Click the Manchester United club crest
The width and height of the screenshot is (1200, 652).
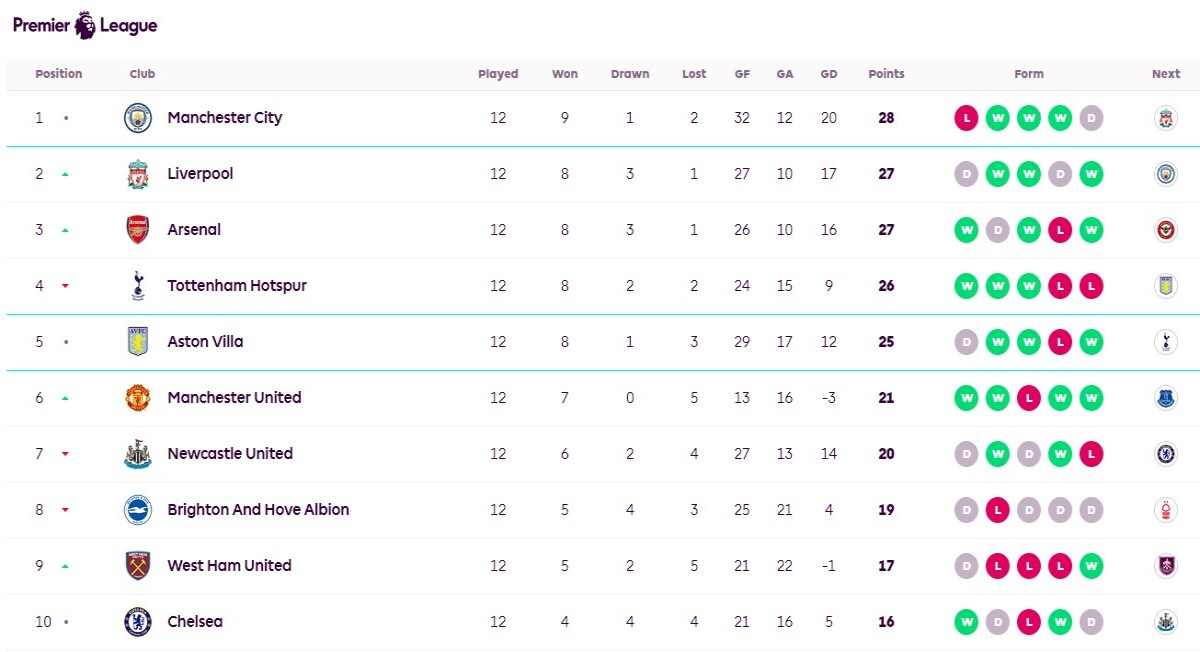coord(138,398)
